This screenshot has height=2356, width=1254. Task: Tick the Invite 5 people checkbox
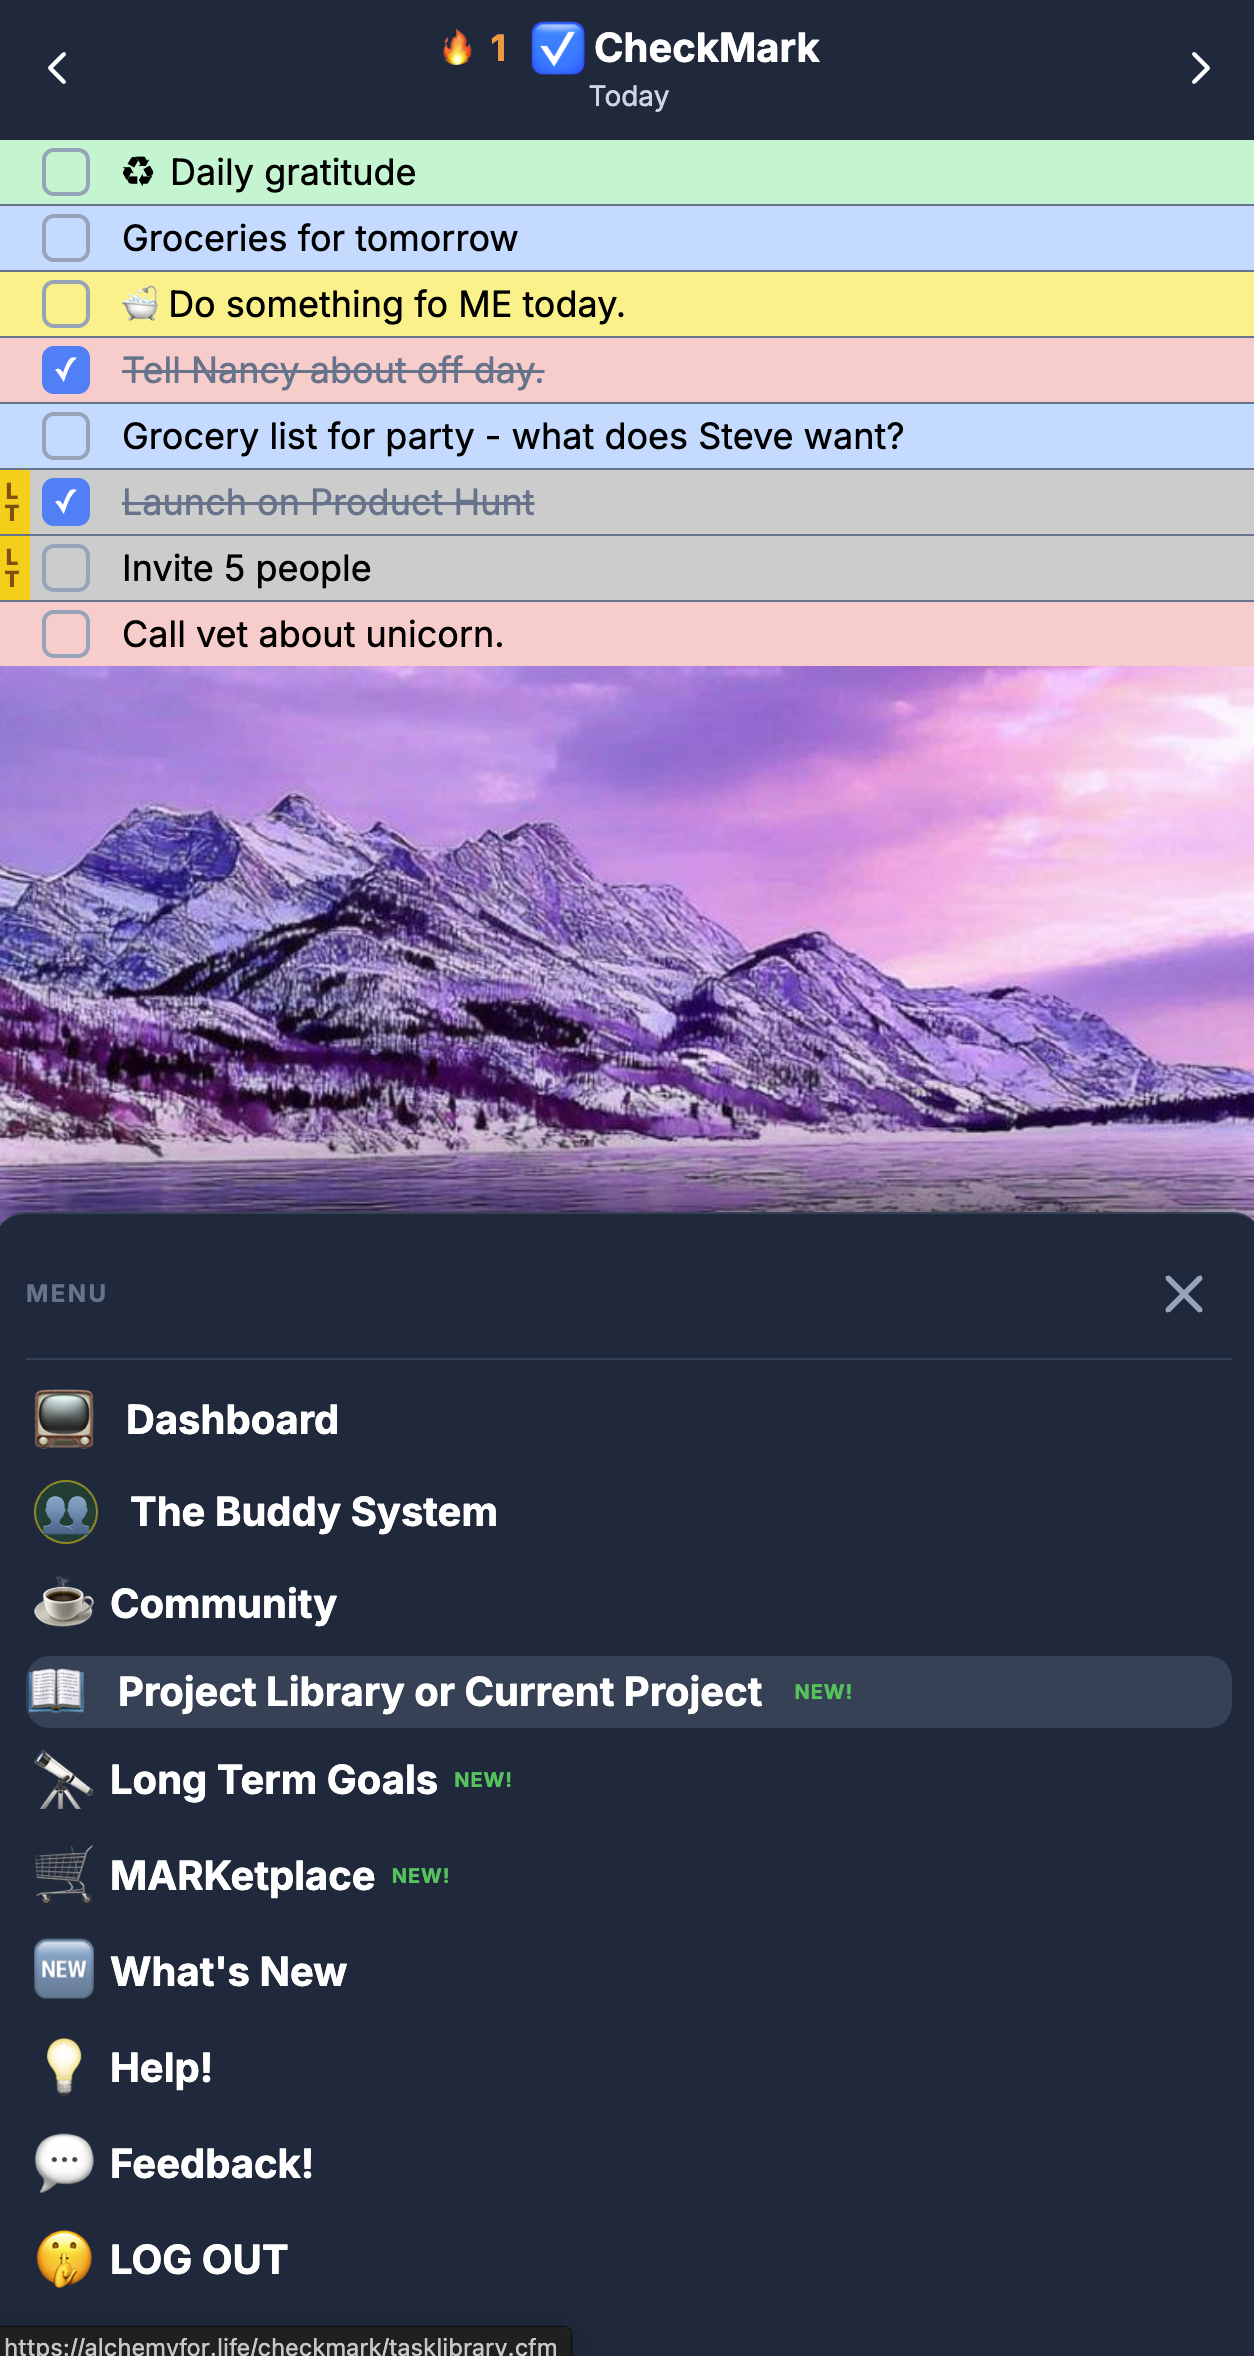66,568
